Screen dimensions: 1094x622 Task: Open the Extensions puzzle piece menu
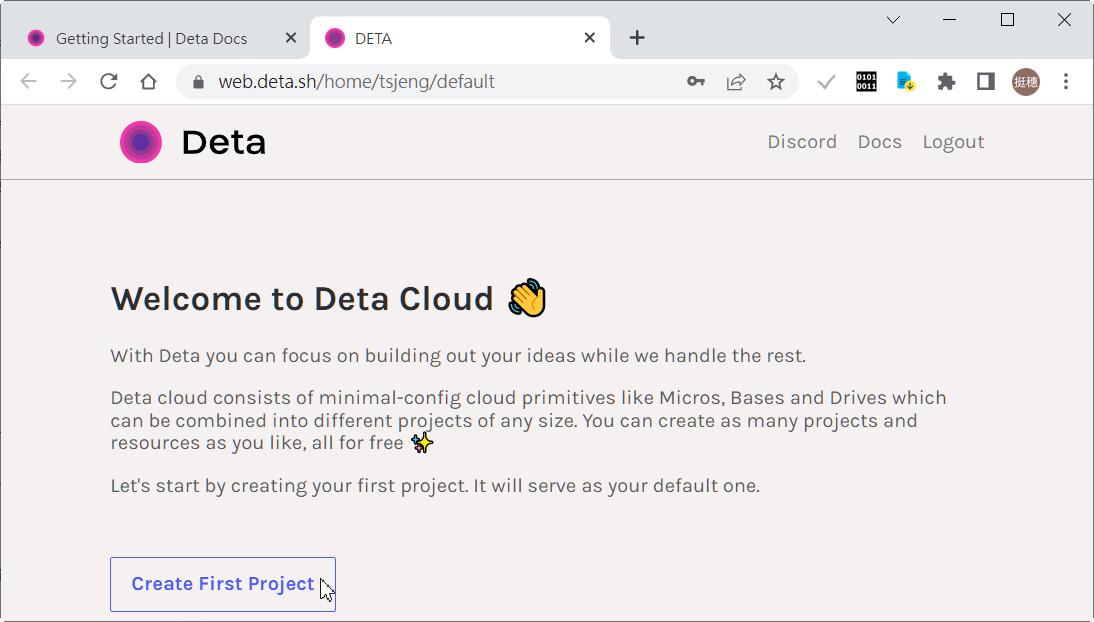(946, 82)
